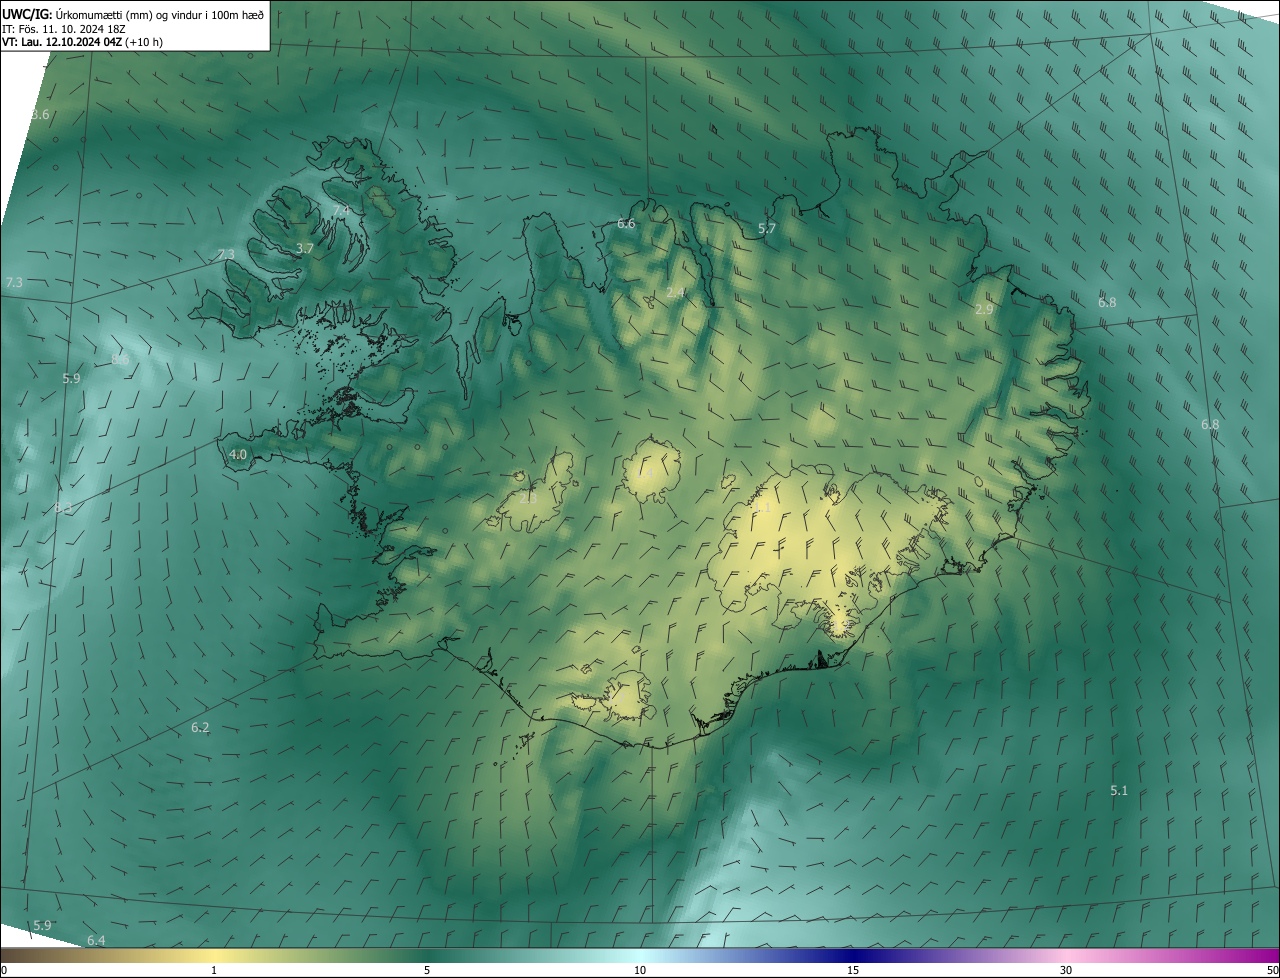Click the brown start of the color scale
The image size is (1280, 978).
coord(20,955)
